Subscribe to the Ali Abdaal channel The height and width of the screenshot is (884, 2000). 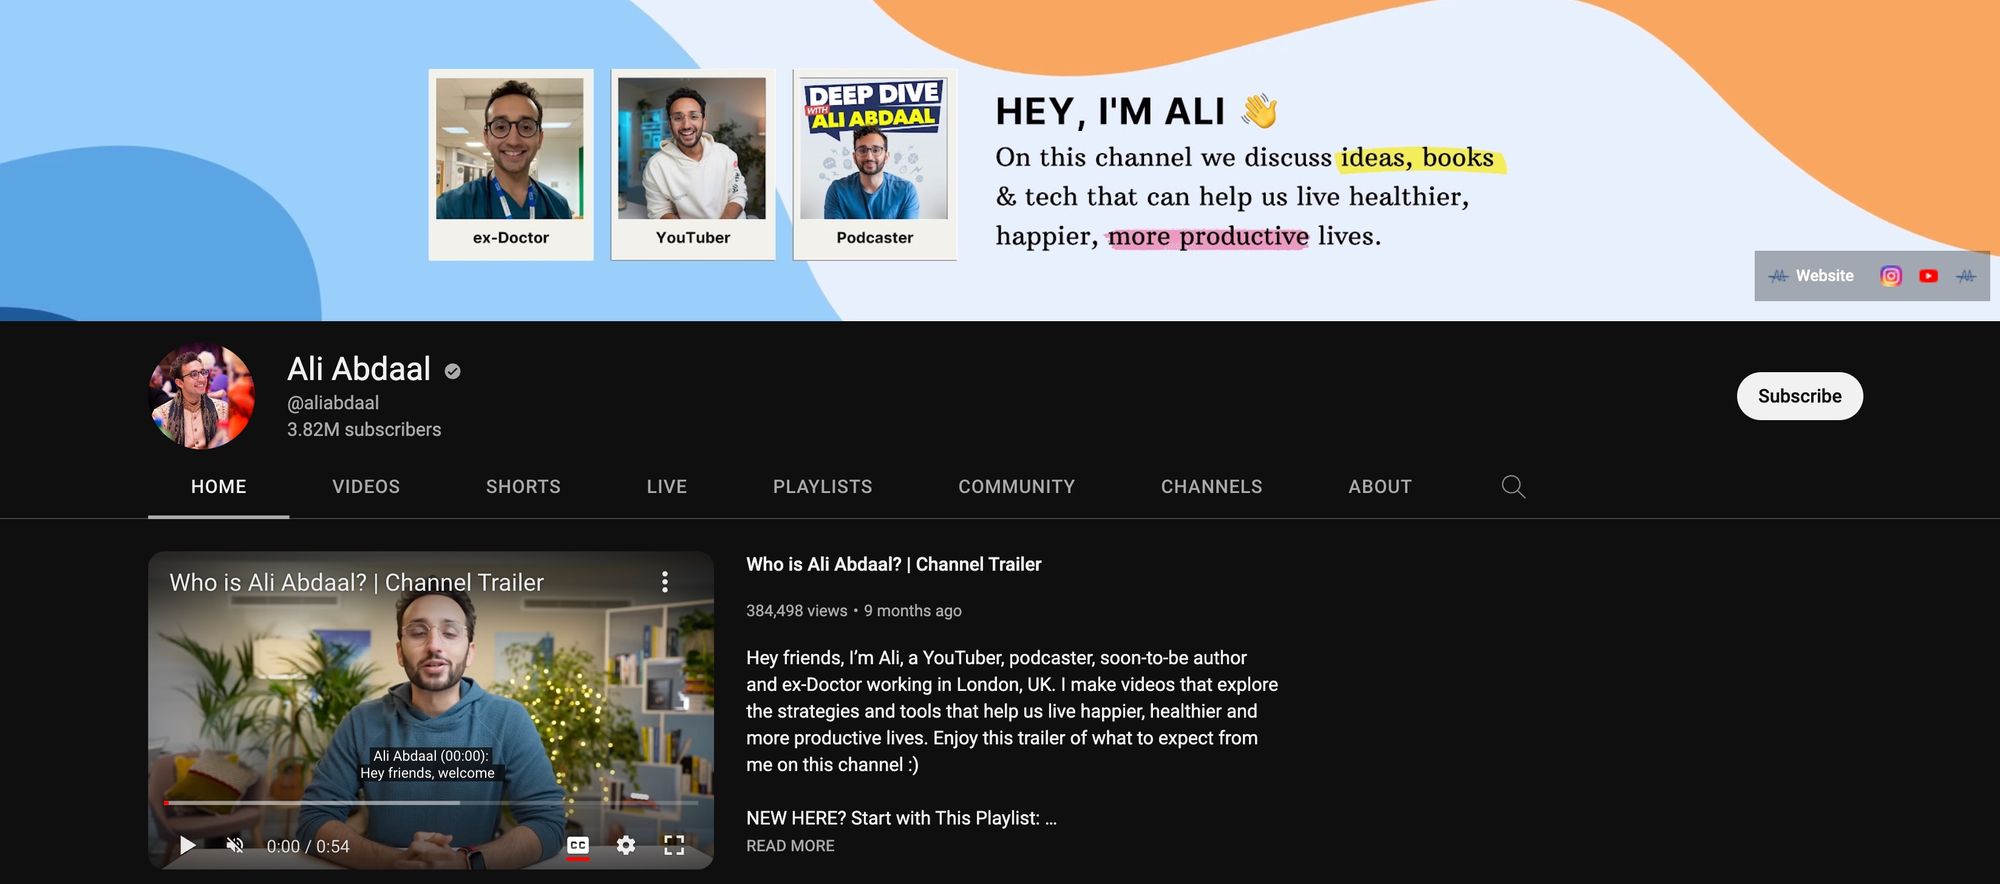1799,396
